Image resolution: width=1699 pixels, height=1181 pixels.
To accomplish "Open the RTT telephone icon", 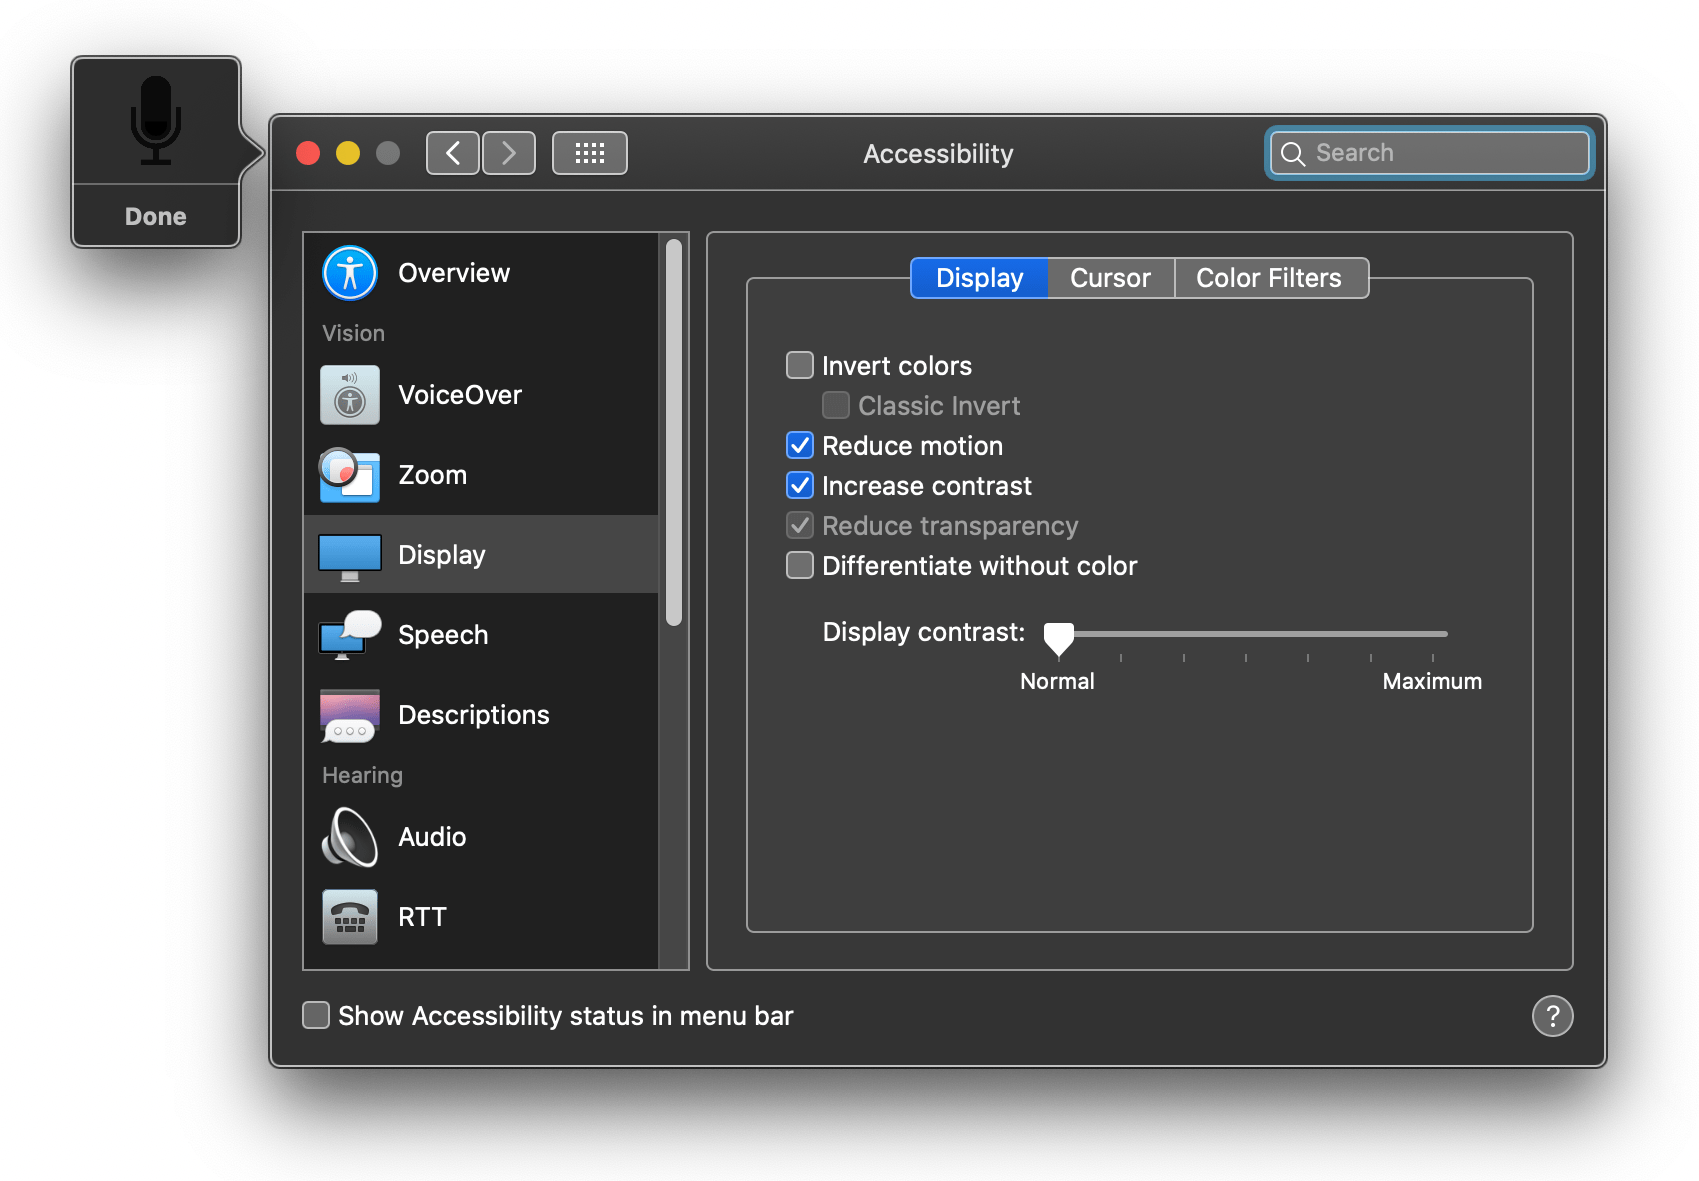I will pyautogui.click(x=349, y=917).
